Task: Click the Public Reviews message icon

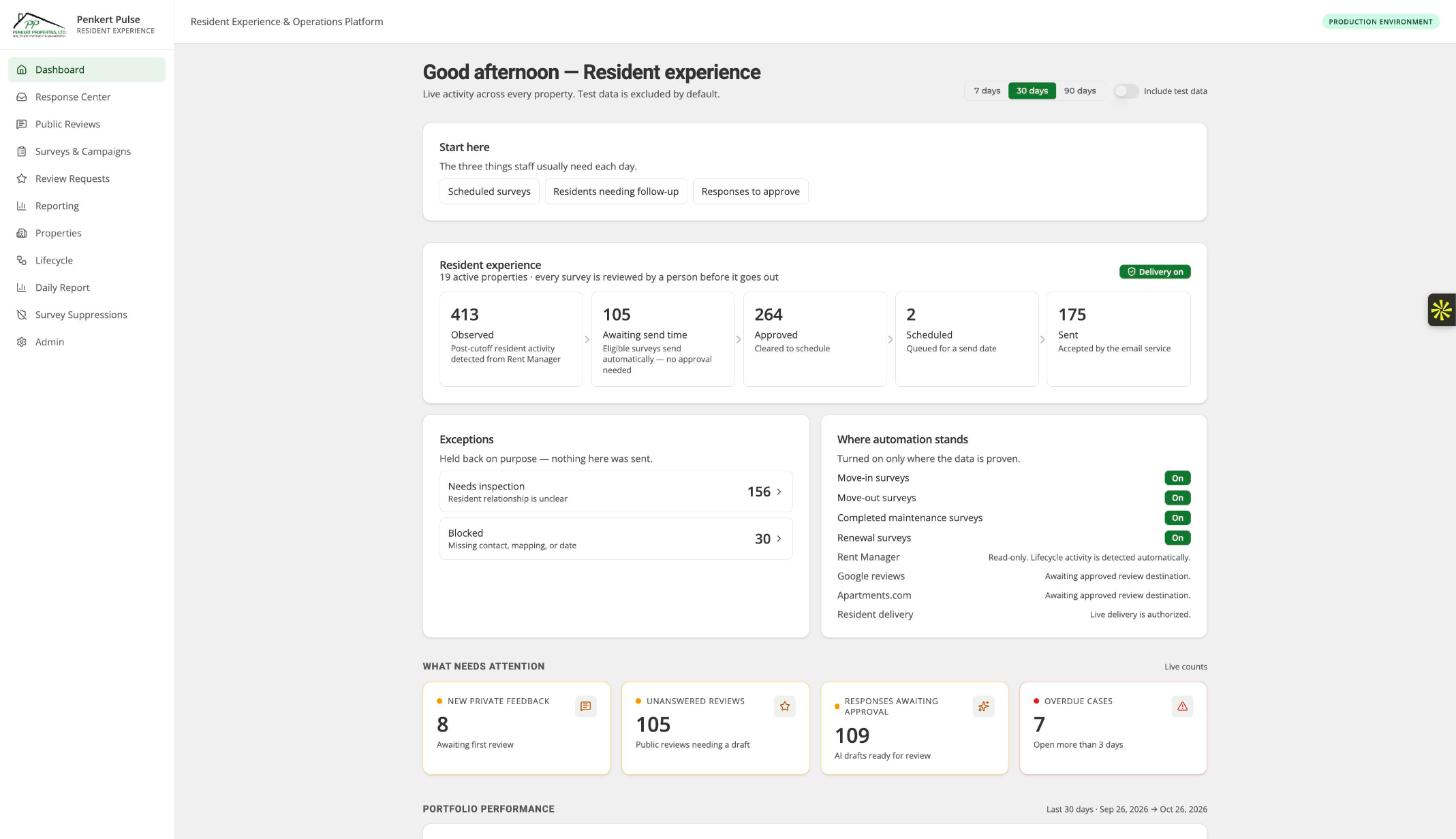Action: pos(22,124)
